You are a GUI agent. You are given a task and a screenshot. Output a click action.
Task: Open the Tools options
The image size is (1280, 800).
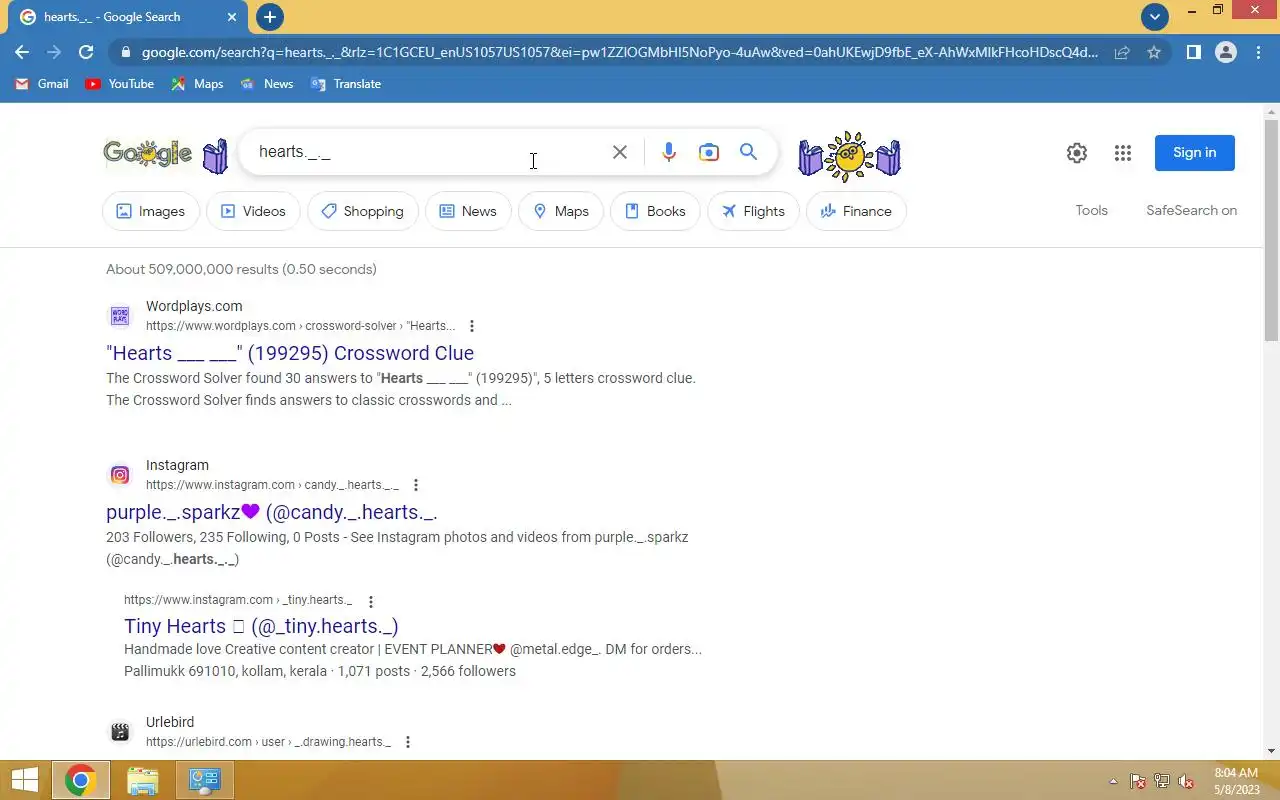pos(1091,210)
